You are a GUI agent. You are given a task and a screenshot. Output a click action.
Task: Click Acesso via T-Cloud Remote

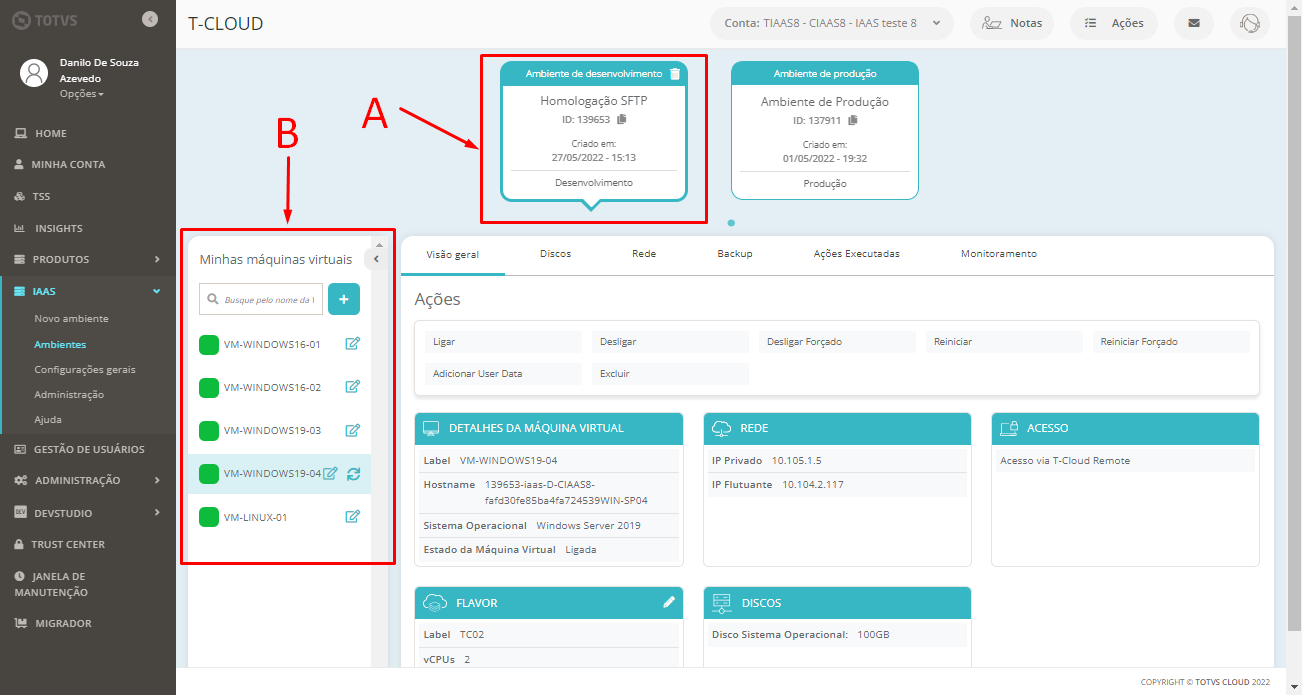pyautogui.click(x=1065, y=461)
